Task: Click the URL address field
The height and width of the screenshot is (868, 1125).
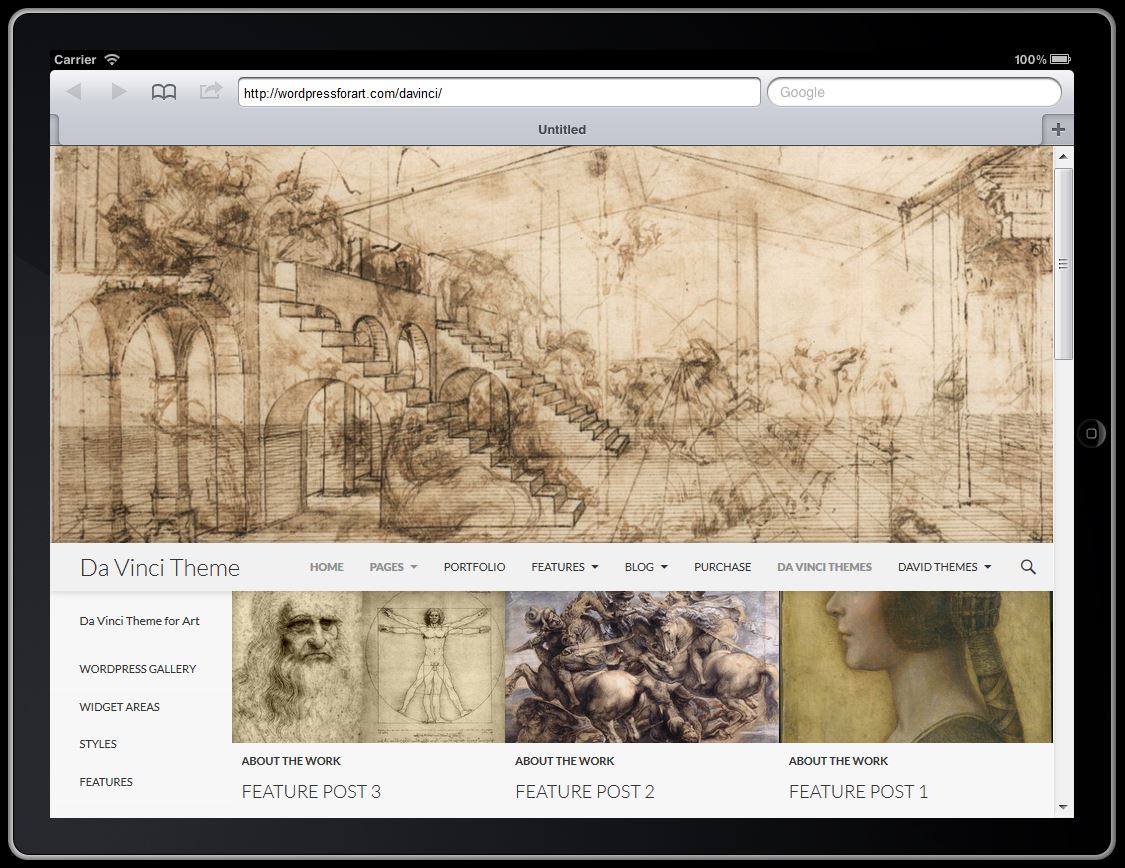Action: (x=499, y=93)
